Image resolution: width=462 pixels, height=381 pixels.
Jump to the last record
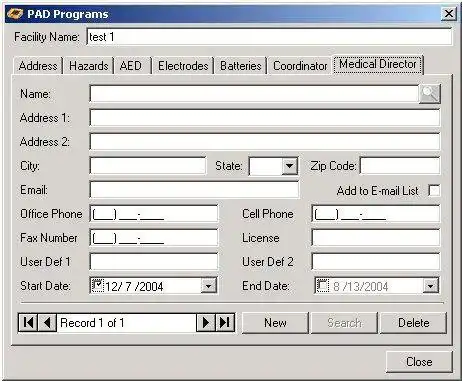point(225,322)
